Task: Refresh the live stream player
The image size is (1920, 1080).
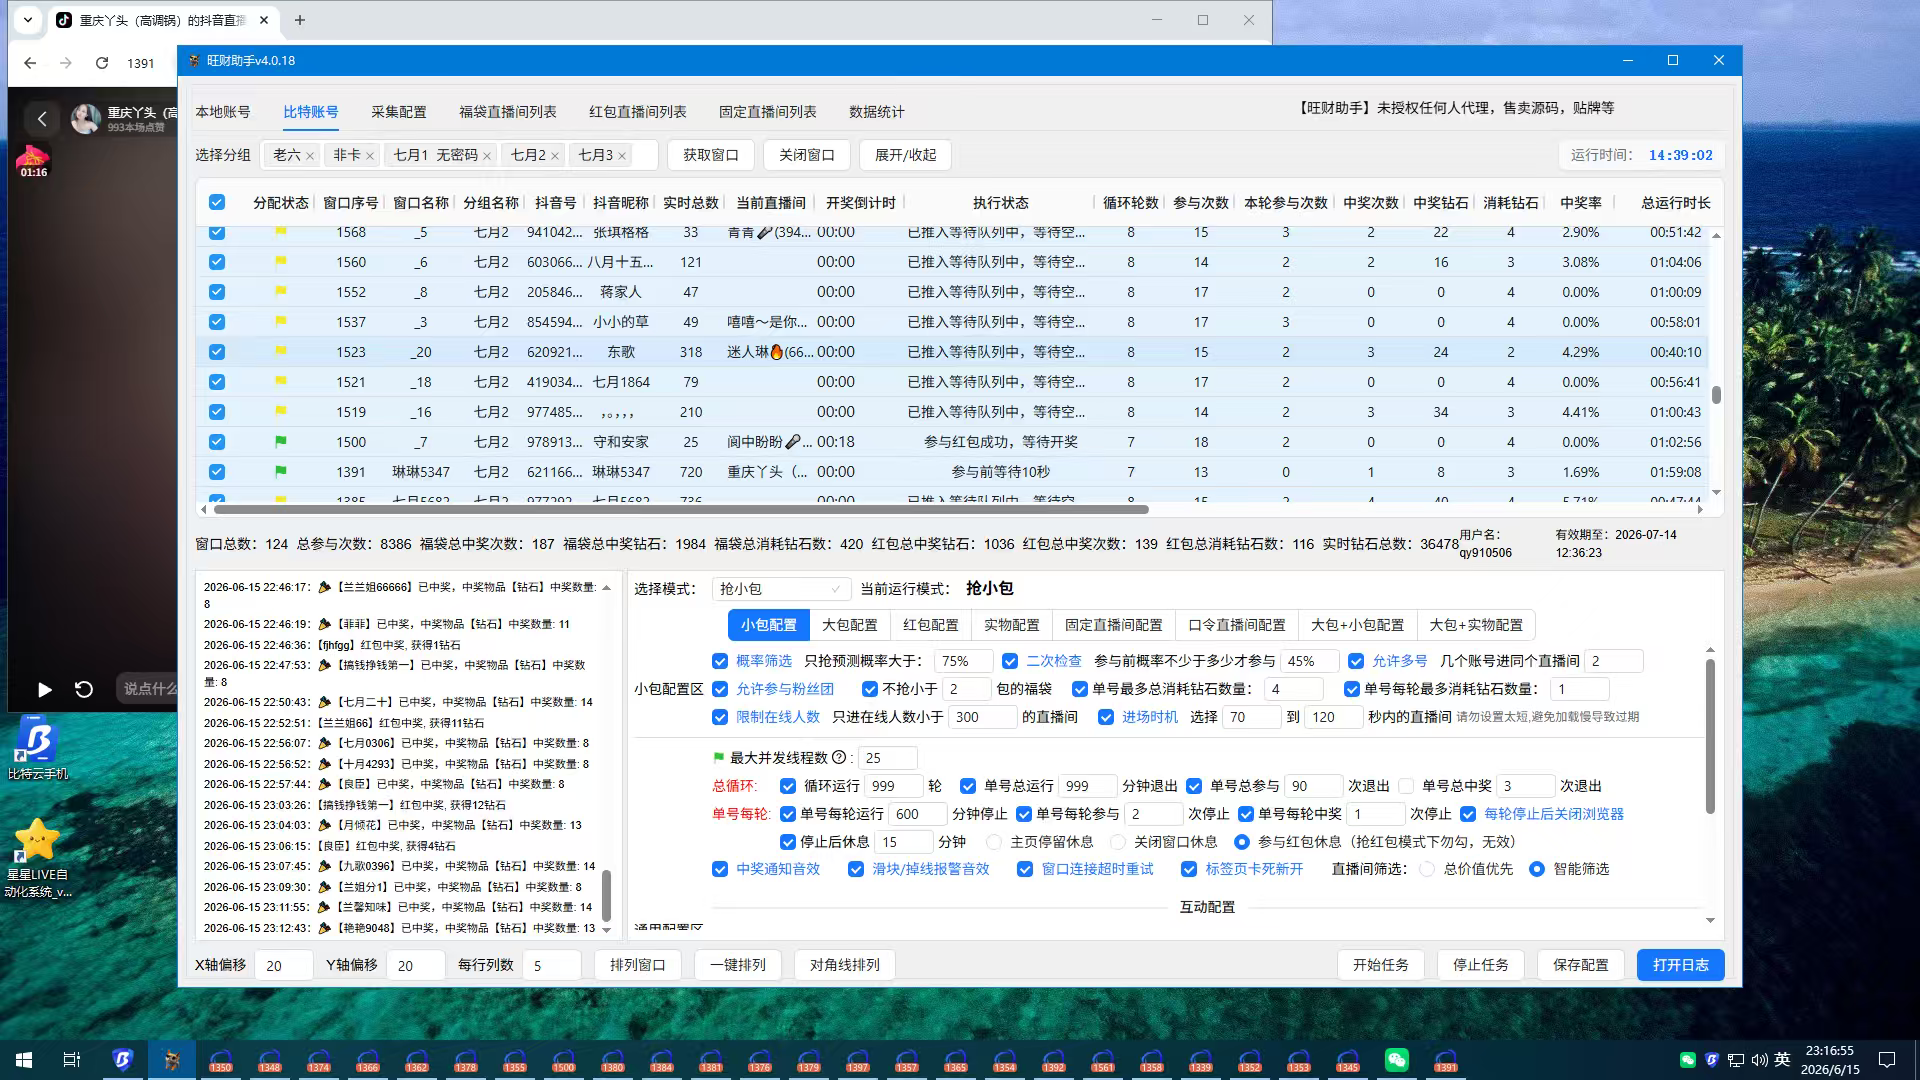Action: click(84, 689)
